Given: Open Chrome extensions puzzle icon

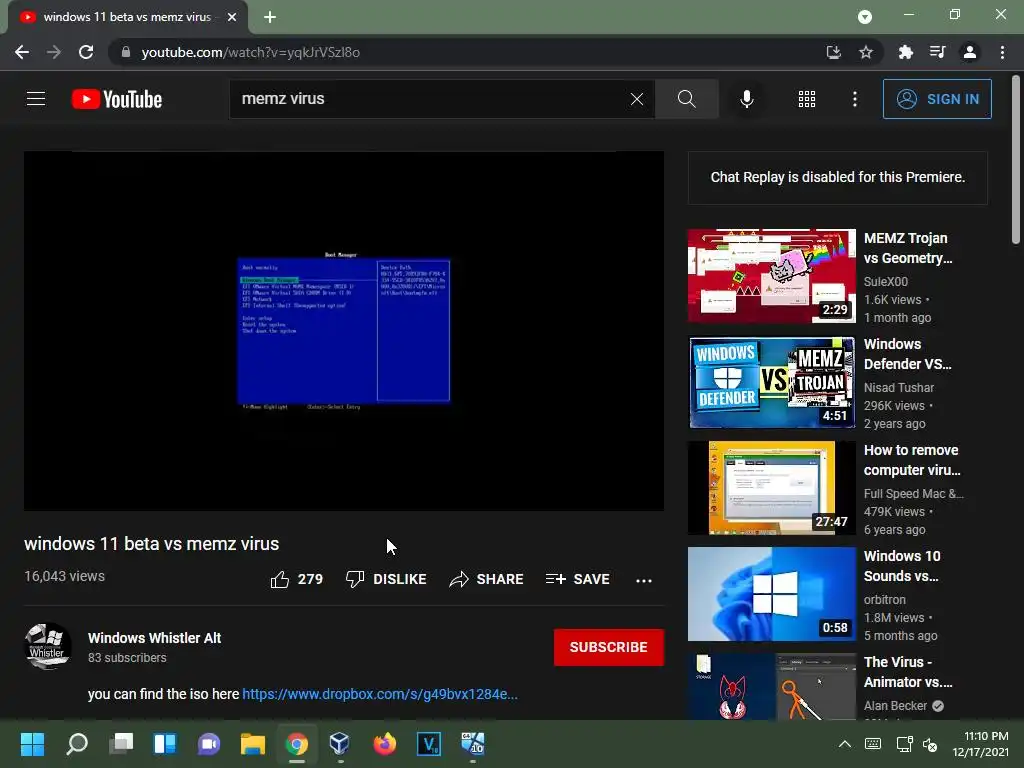Looking at the screenshot, I should pos(905,52).
